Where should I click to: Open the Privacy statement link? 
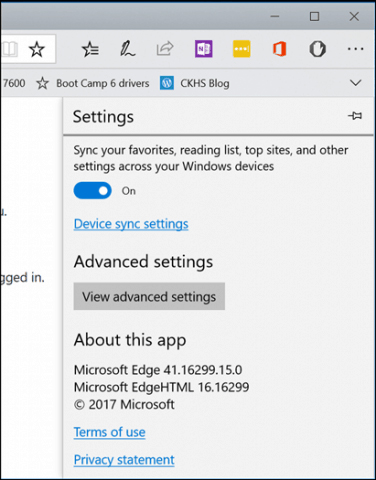pos(124,460)
